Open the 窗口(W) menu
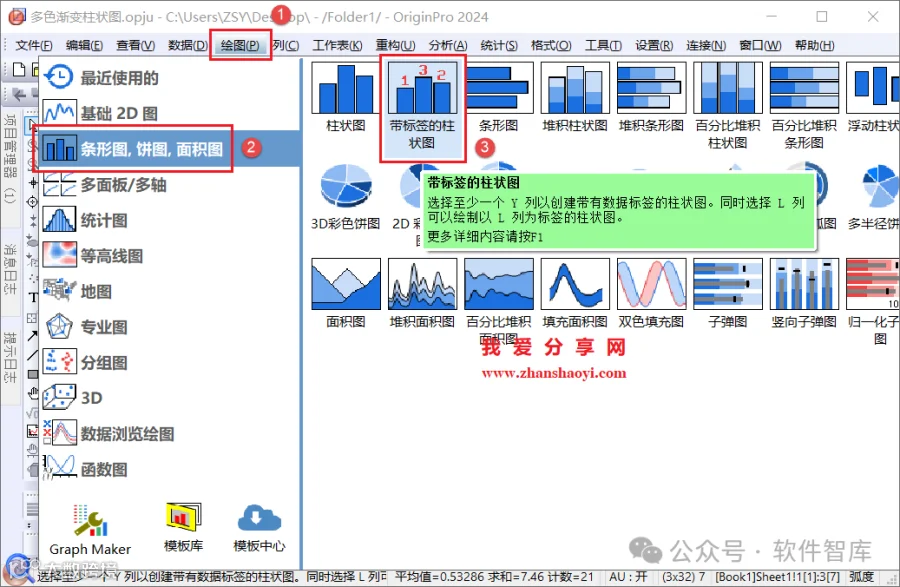This screenshot has height=587, width=900. click(760, 45)
